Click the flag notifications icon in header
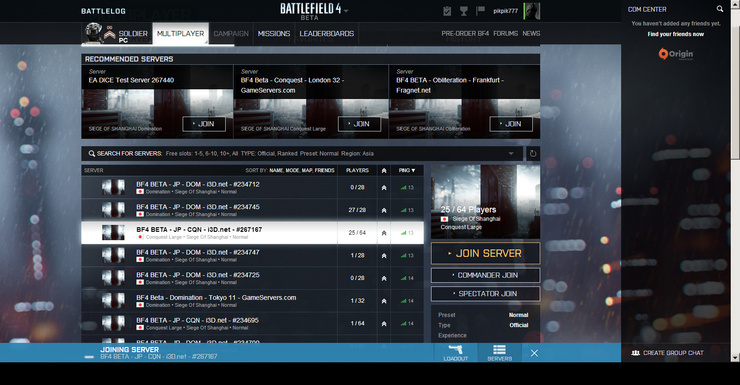 pyautogui.click(x=480, y=10)
